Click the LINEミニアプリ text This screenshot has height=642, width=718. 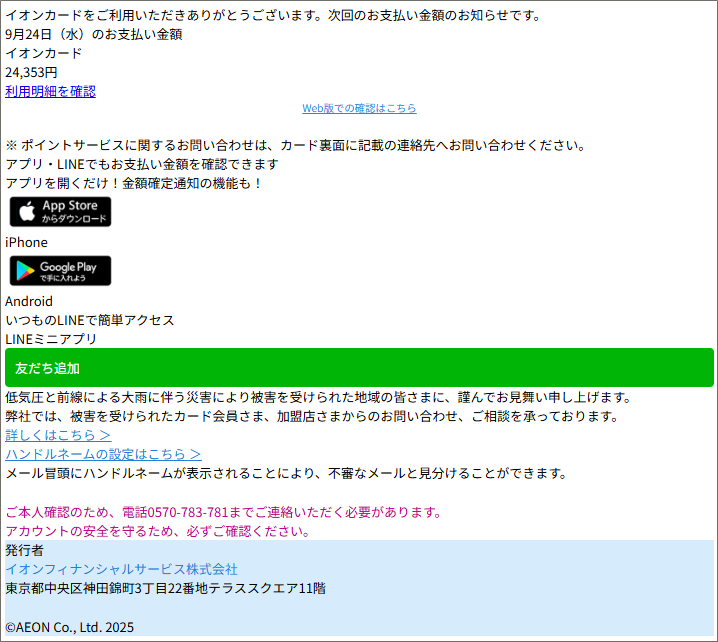tap(51, 339)
